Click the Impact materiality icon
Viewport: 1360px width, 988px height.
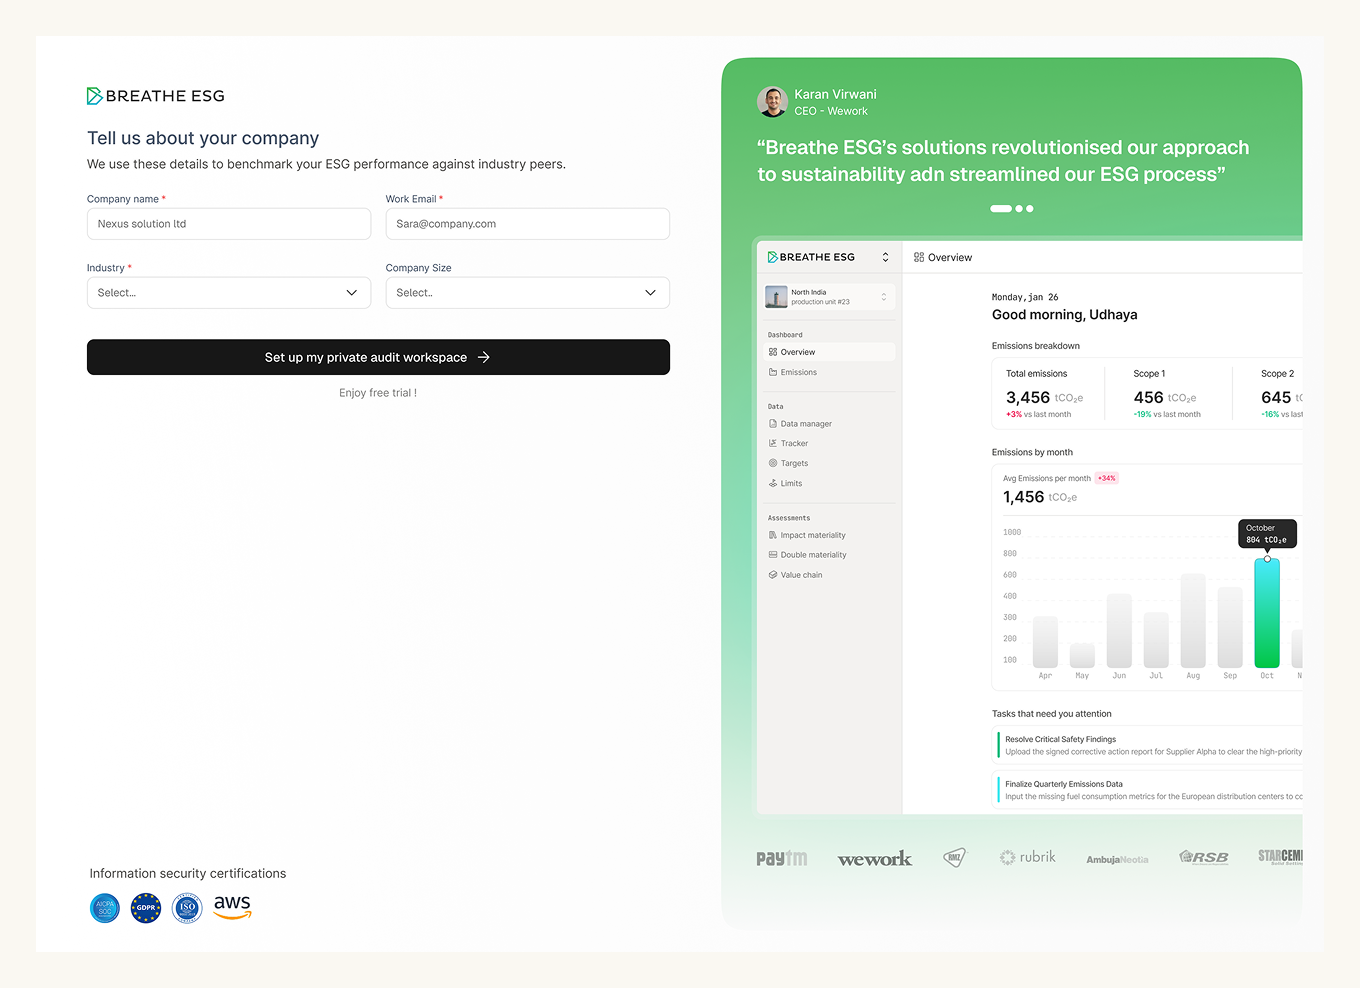coord(773,535)
